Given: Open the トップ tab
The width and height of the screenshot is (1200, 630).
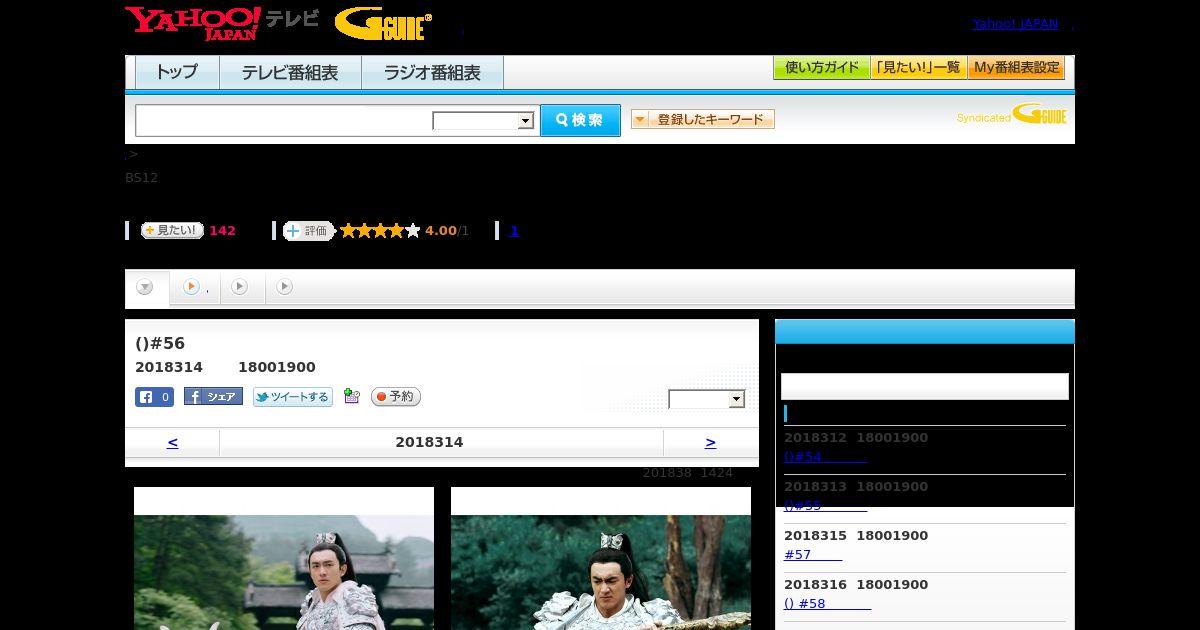Looking at the screenshot, I should click(x=177, y=72).
